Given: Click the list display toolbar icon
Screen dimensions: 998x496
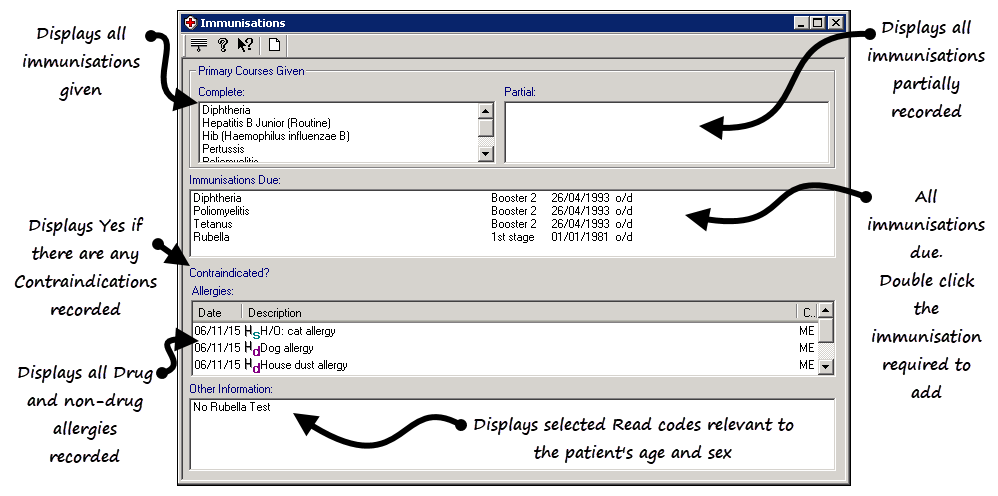Looking at the screenshot, I should (x=200, y=44).
